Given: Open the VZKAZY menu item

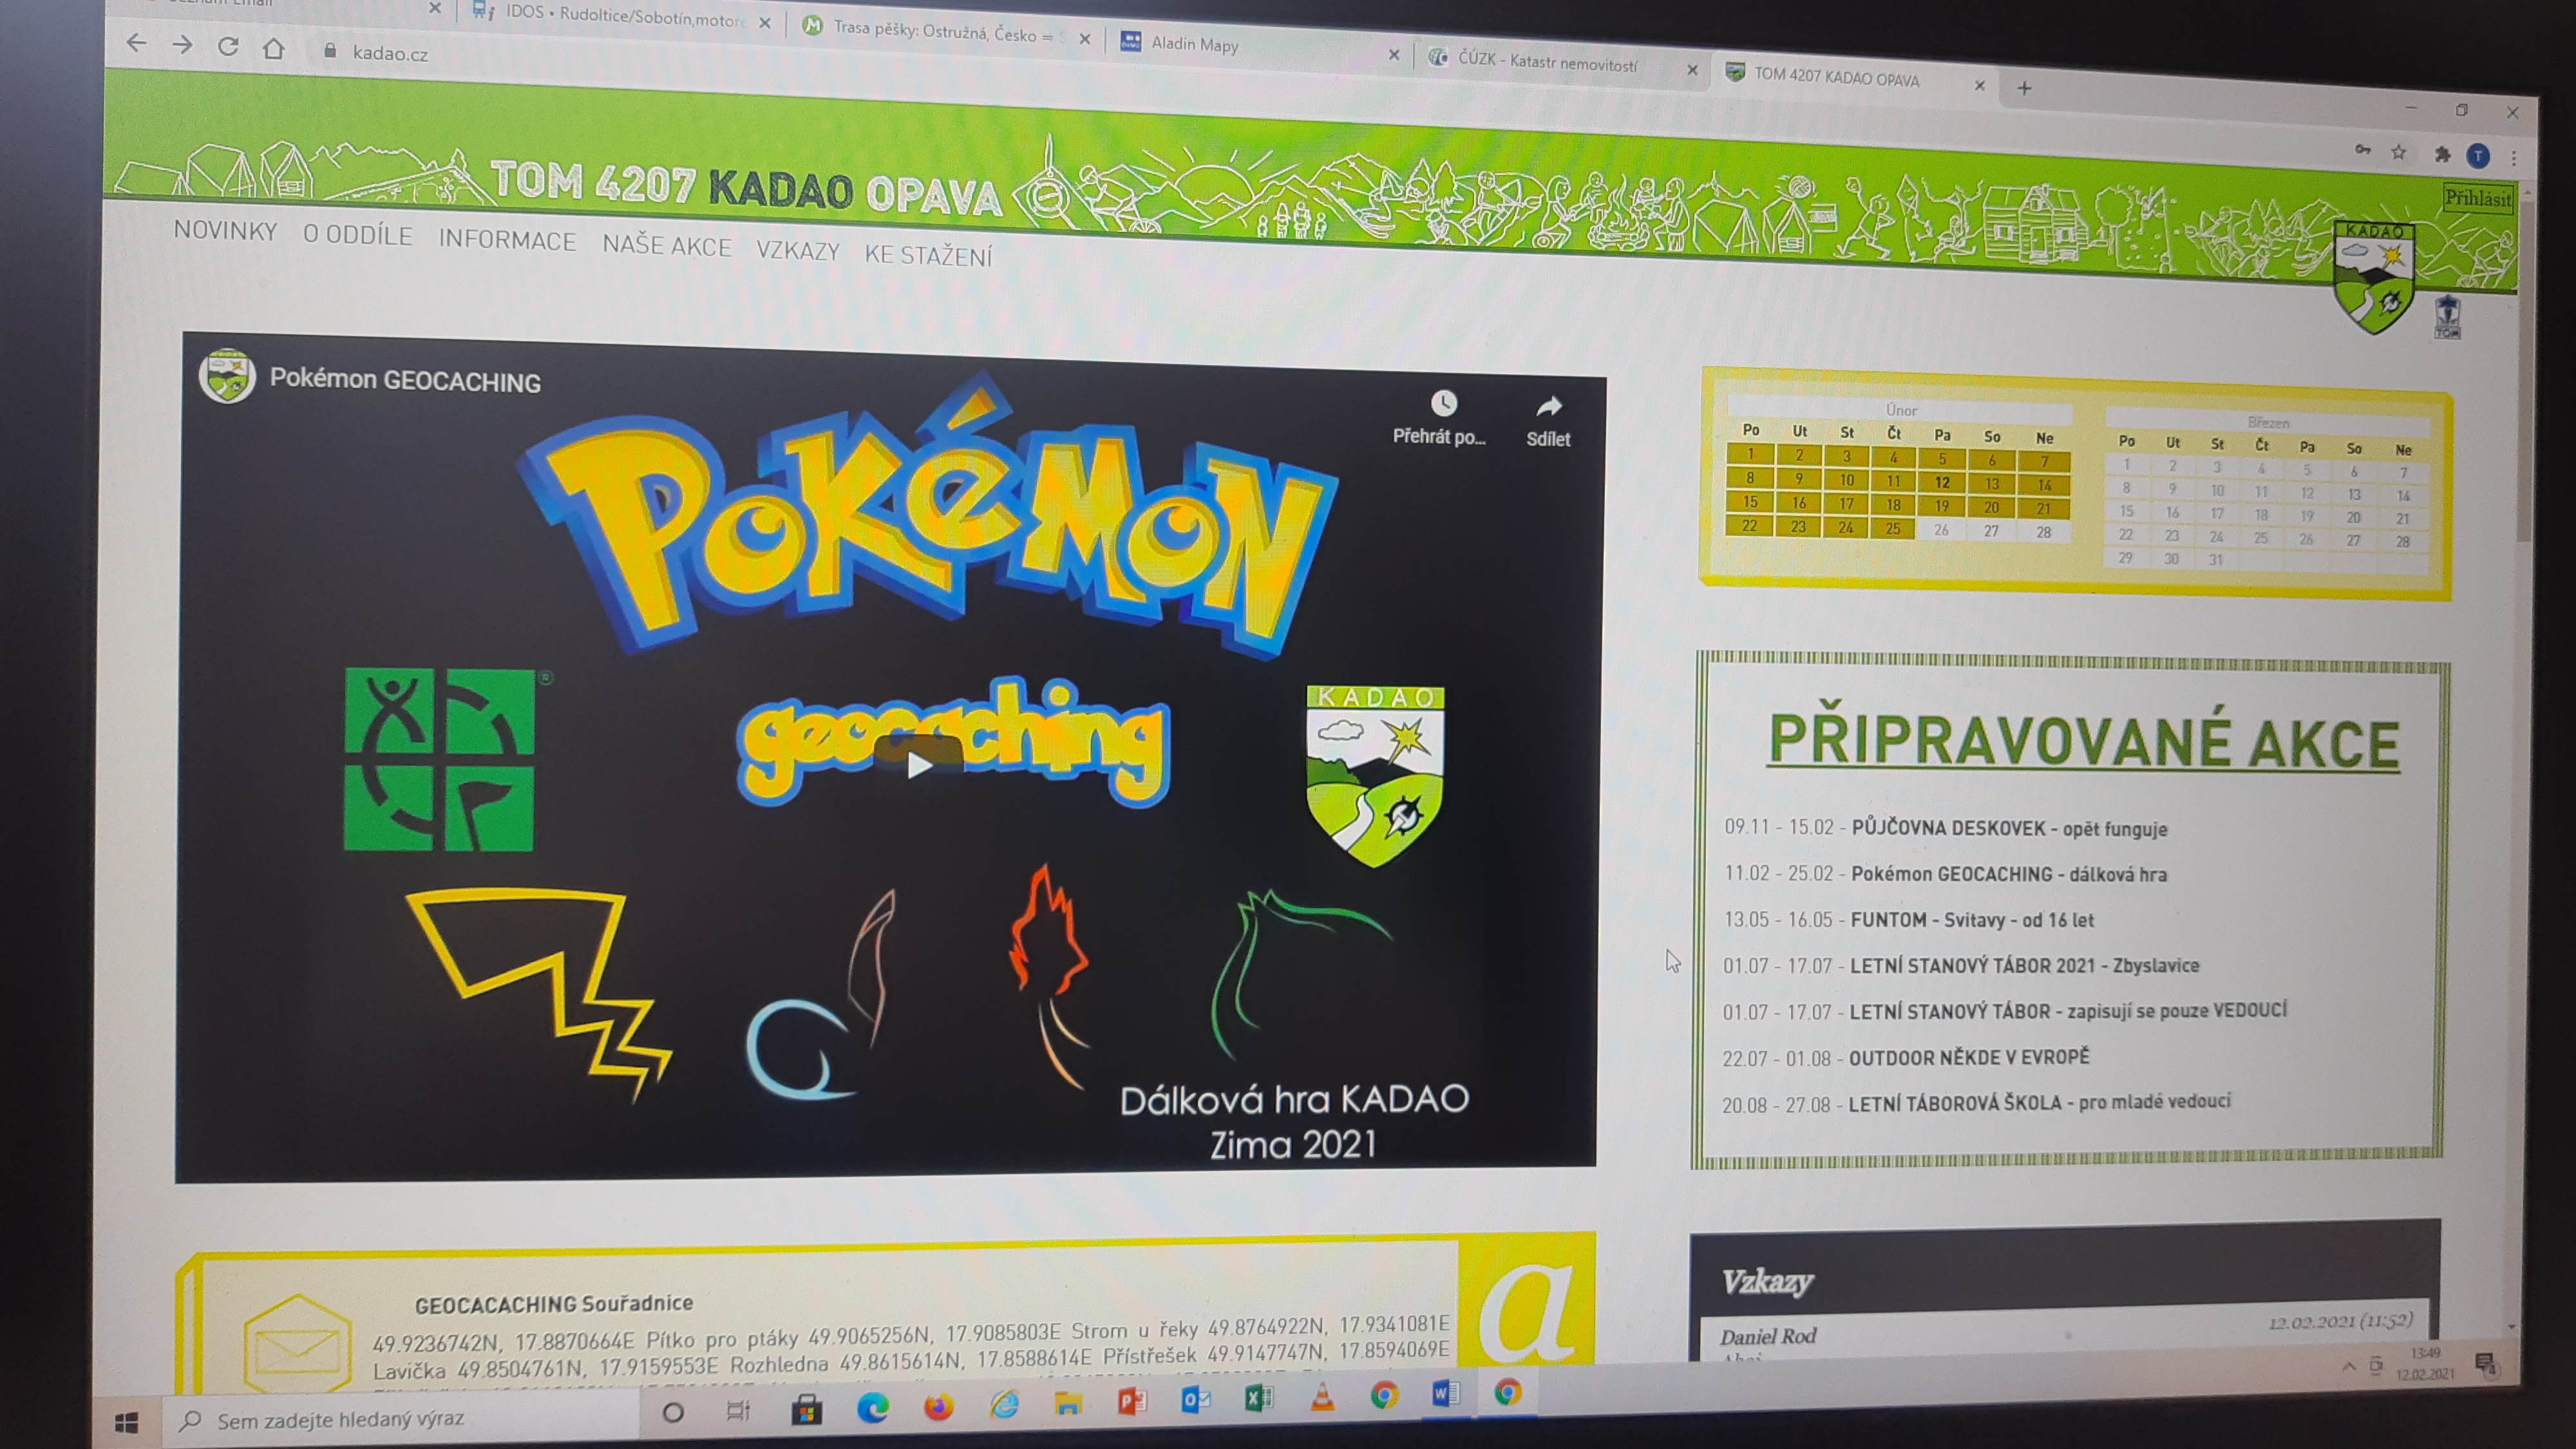Looking at the screenshot, I should point(798,251).
